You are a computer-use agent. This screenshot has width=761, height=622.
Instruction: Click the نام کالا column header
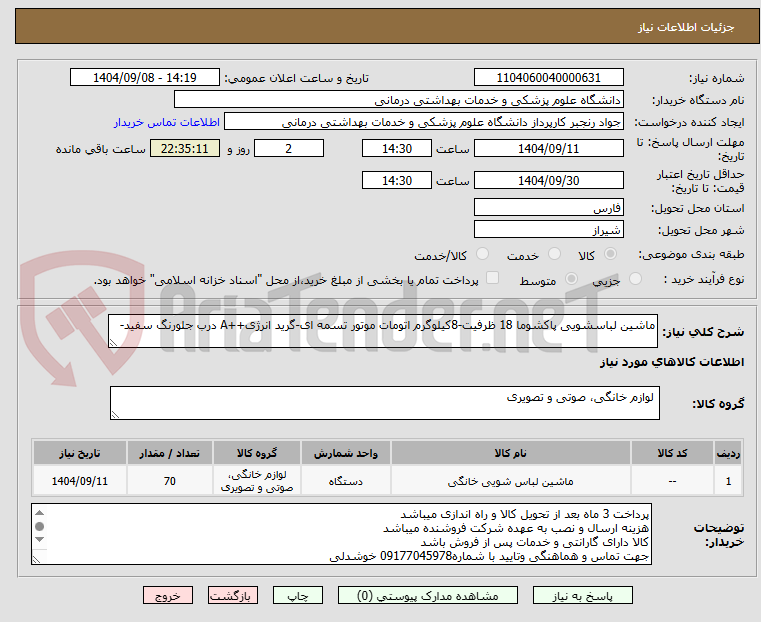coord(510,453)
